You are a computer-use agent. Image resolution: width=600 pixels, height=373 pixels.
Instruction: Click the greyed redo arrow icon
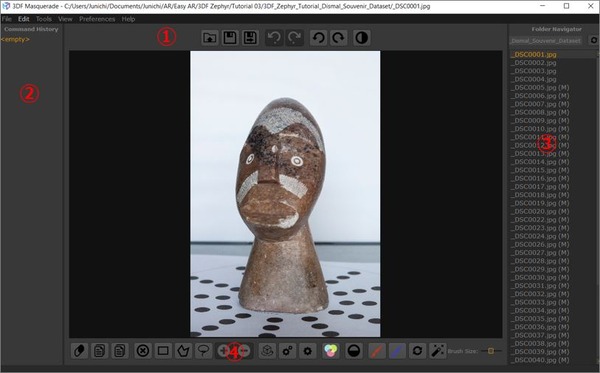(294, 37)
